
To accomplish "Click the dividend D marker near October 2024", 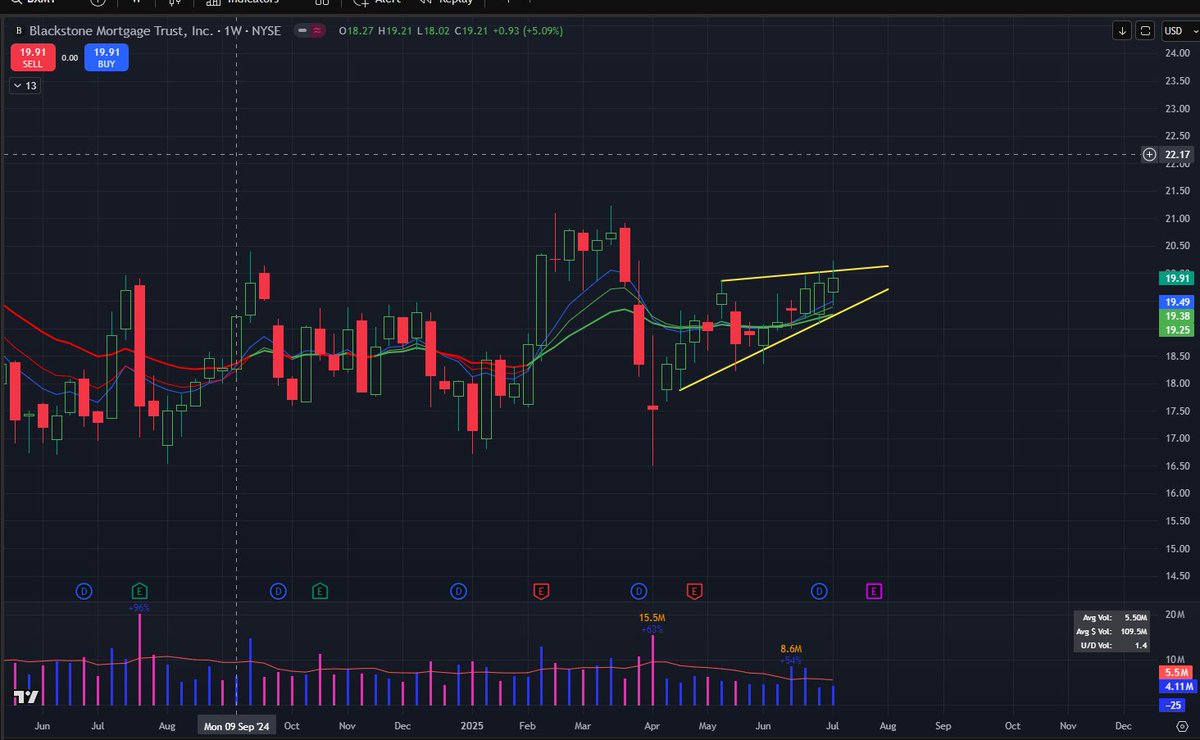I will 278,592.
